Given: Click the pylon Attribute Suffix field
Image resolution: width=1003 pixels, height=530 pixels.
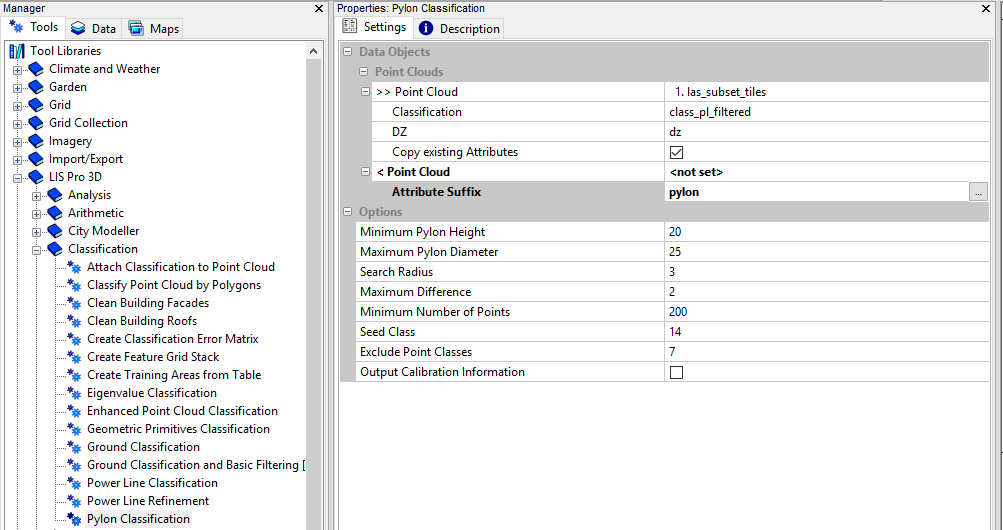Looking at the screenshot, I should coord(817,192).
